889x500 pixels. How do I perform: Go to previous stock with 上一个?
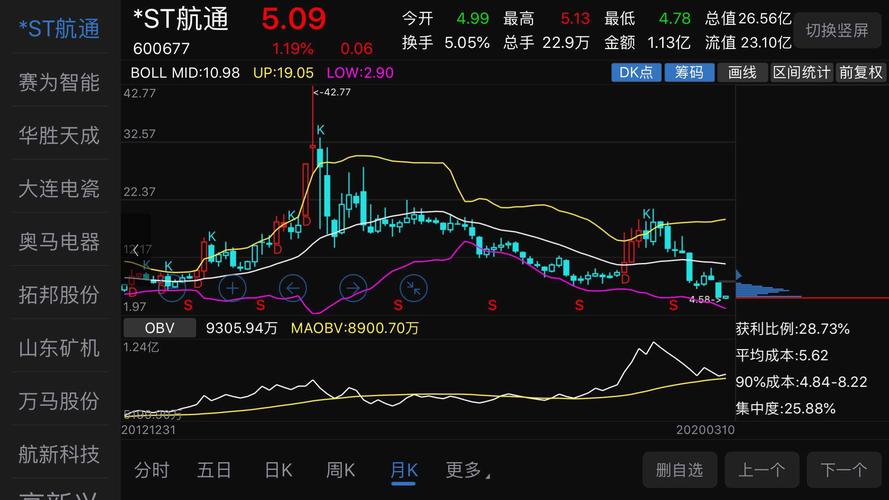762,470
